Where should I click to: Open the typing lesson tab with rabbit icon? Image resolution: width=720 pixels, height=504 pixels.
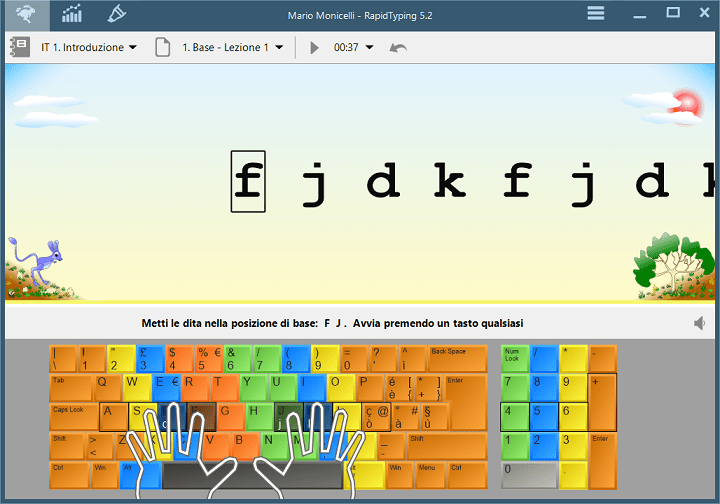point(25,15)
